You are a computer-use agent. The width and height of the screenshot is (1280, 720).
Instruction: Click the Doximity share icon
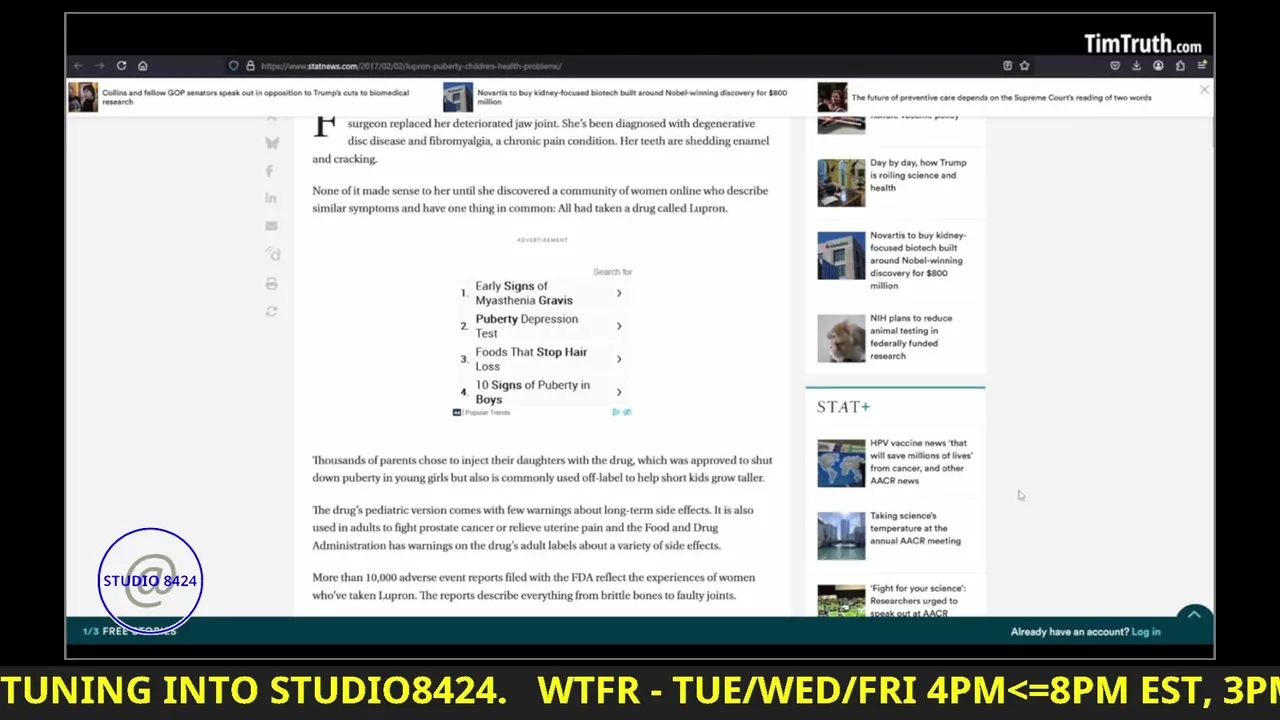(273, 254)
